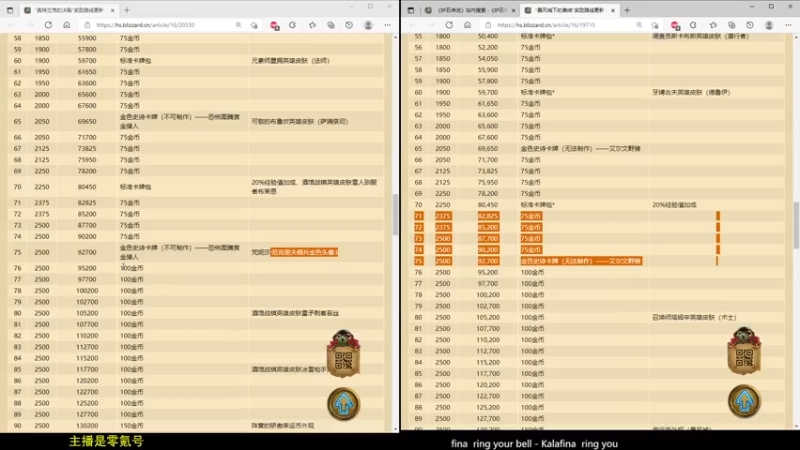Open tab actions menu in right browser window
The height and width of the screenshot is (450, 800).
point(411,10)
